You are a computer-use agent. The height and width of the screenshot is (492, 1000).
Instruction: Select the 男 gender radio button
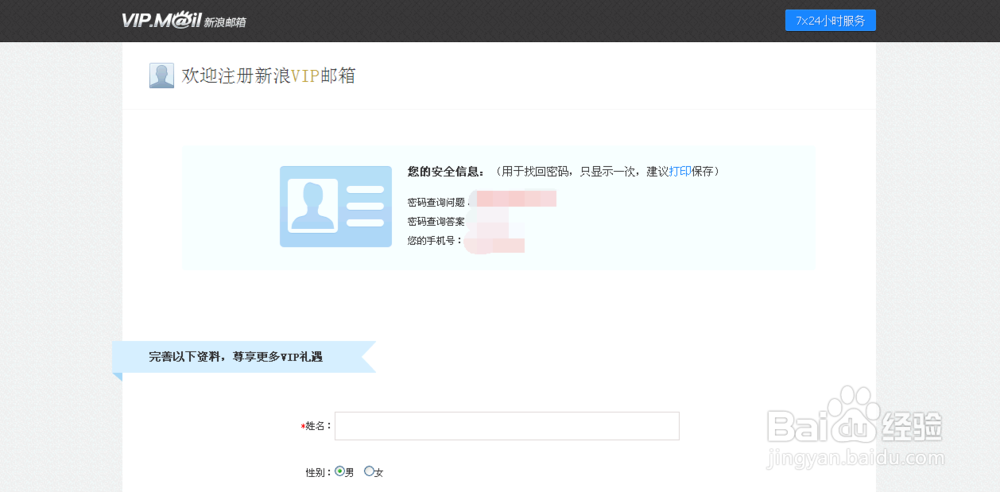click(x=339, y=472)
